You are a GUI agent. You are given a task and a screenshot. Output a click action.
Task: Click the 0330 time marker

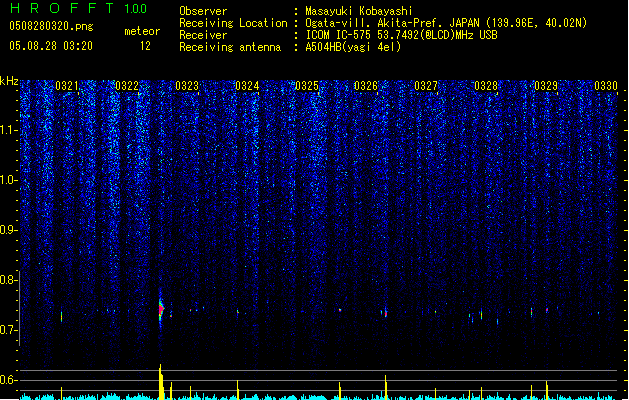(x=606, y=86)
